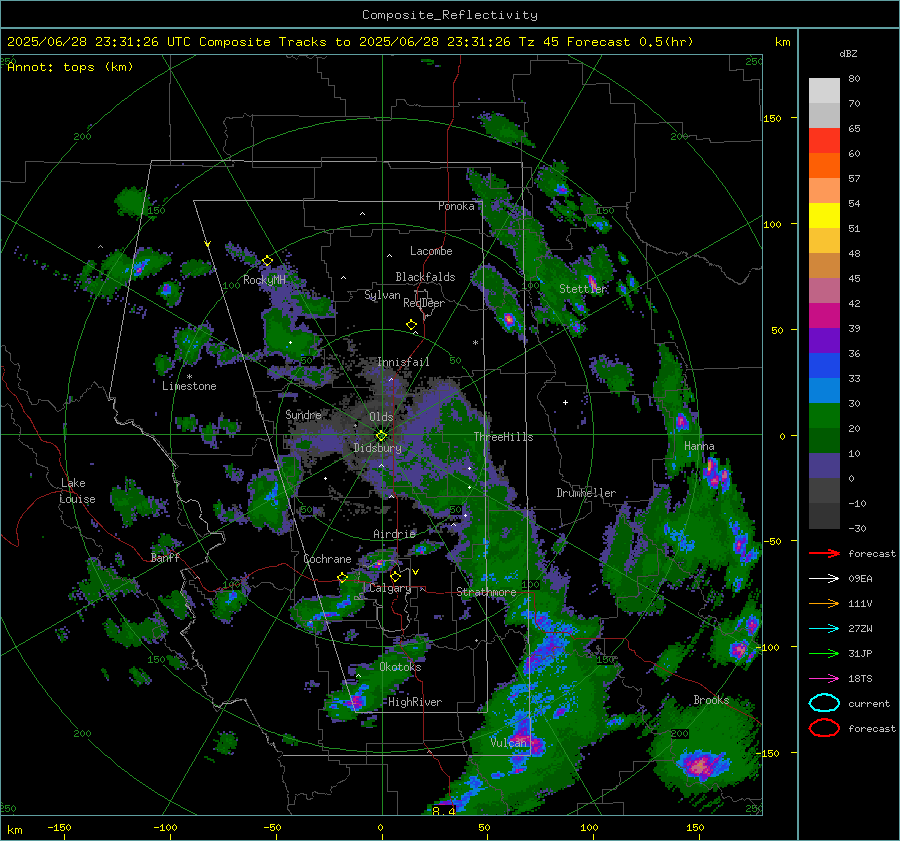This screenshot has width=900, height=841.
Task: Click the white asterisk above Limestone
Action: (x=189, y=377)
